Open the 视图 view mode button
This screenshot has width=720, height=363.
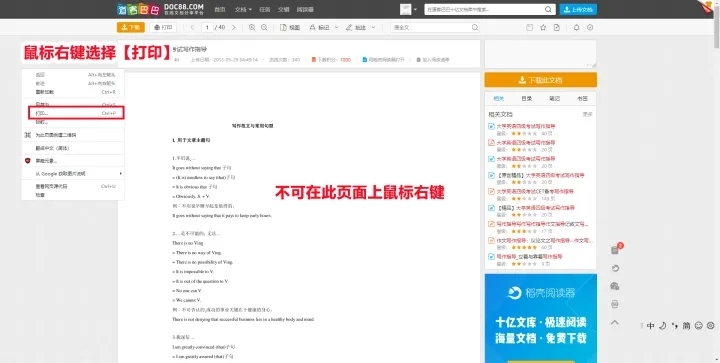[x=290, y=28]
